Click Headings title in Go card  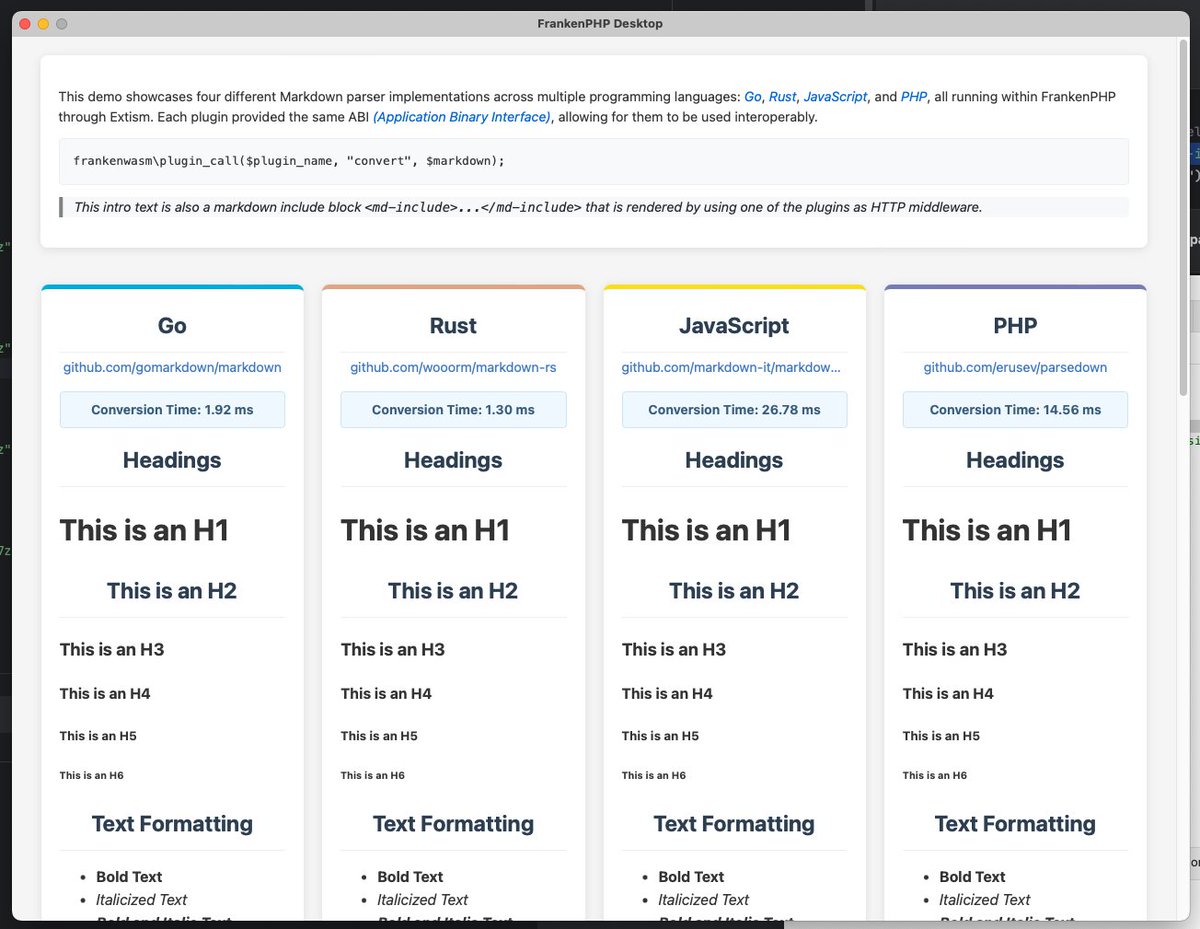pos(172,460)
